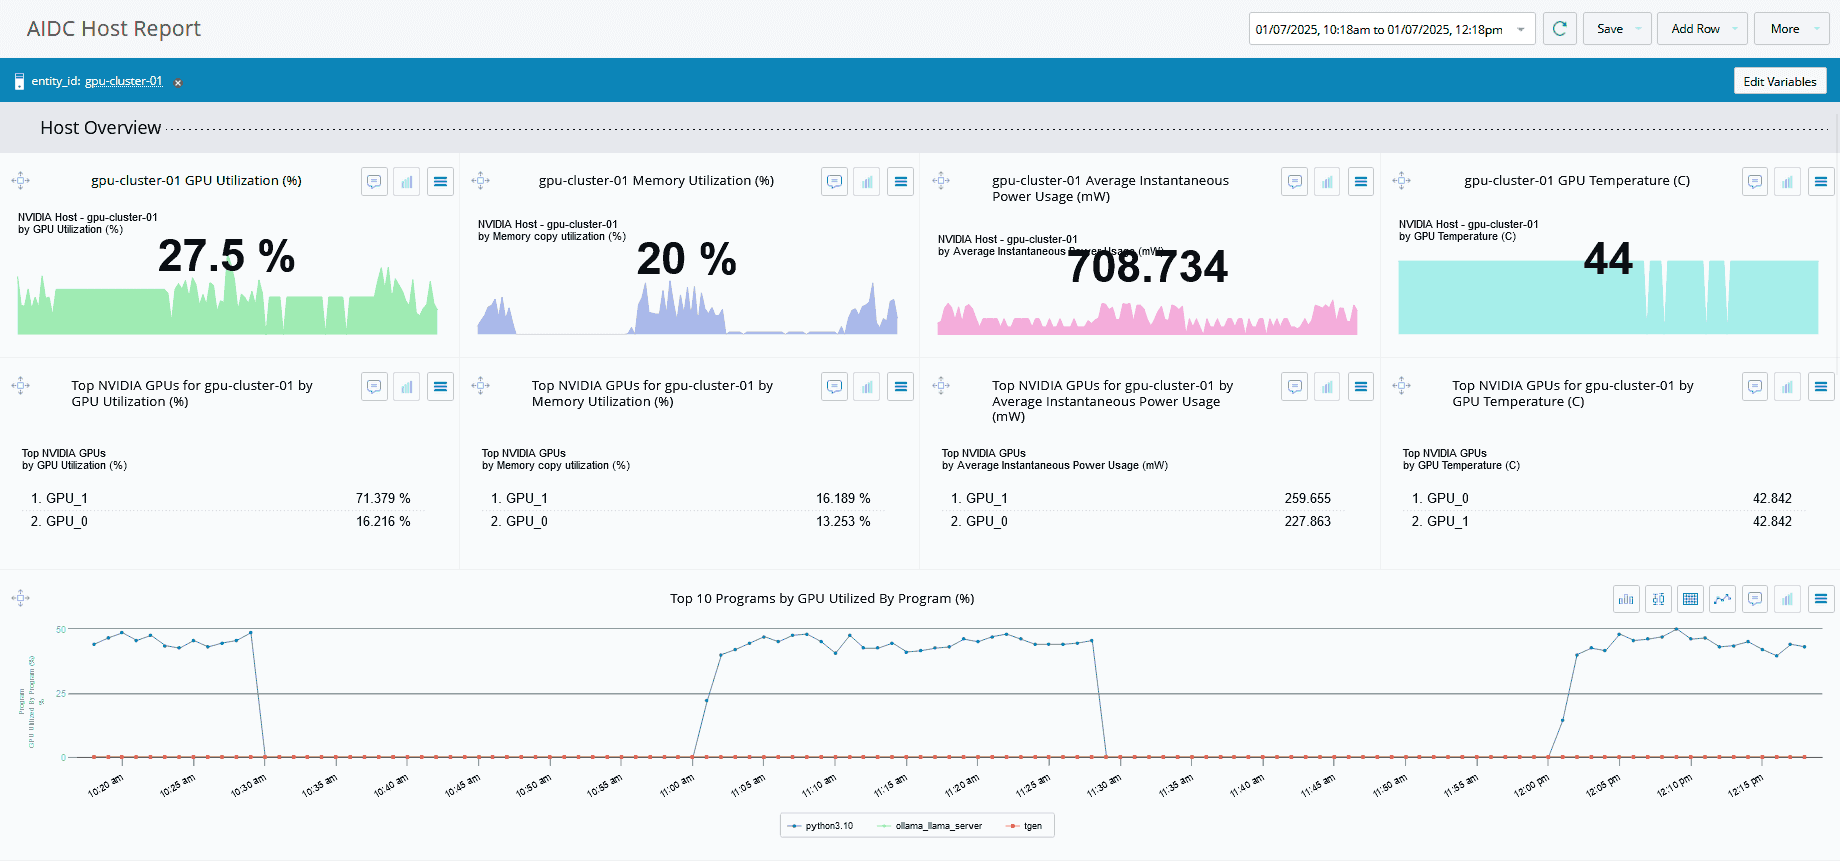Open the gpu-cluster-01 entity_id link

tap(123, 81)
